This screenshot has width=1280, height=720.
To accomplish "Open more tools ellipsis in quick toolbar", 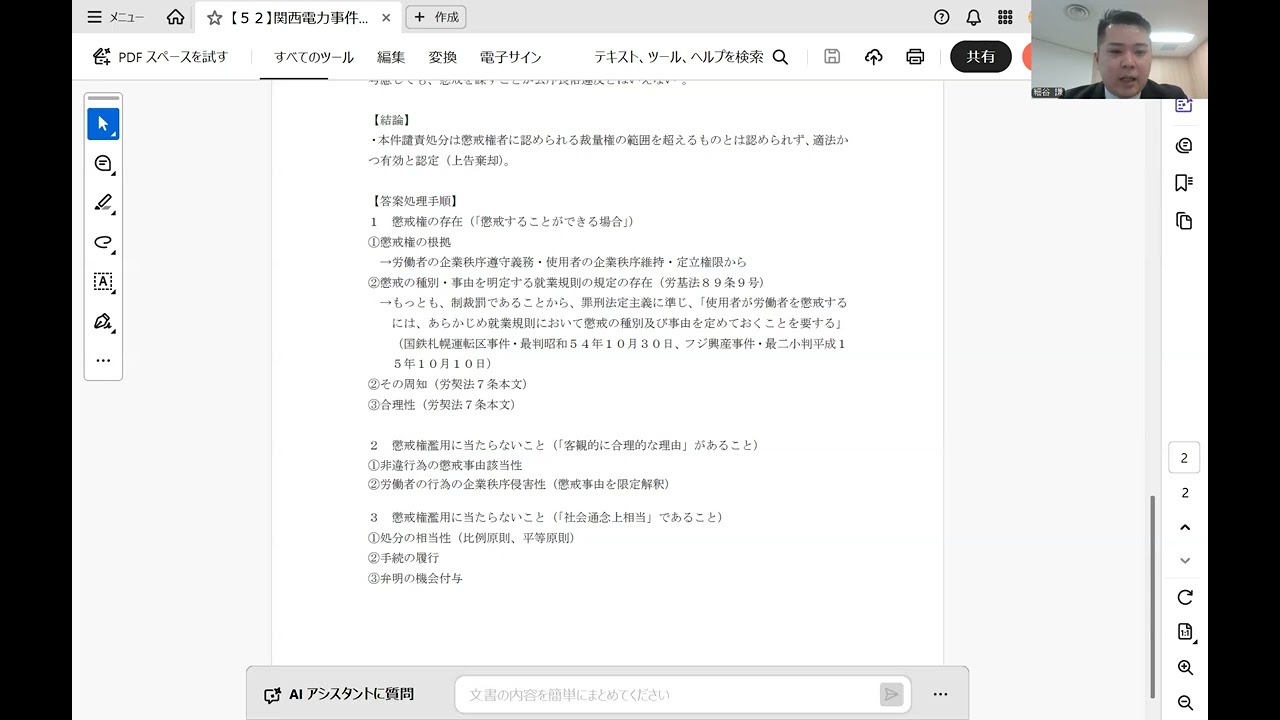I will point(103,360).
